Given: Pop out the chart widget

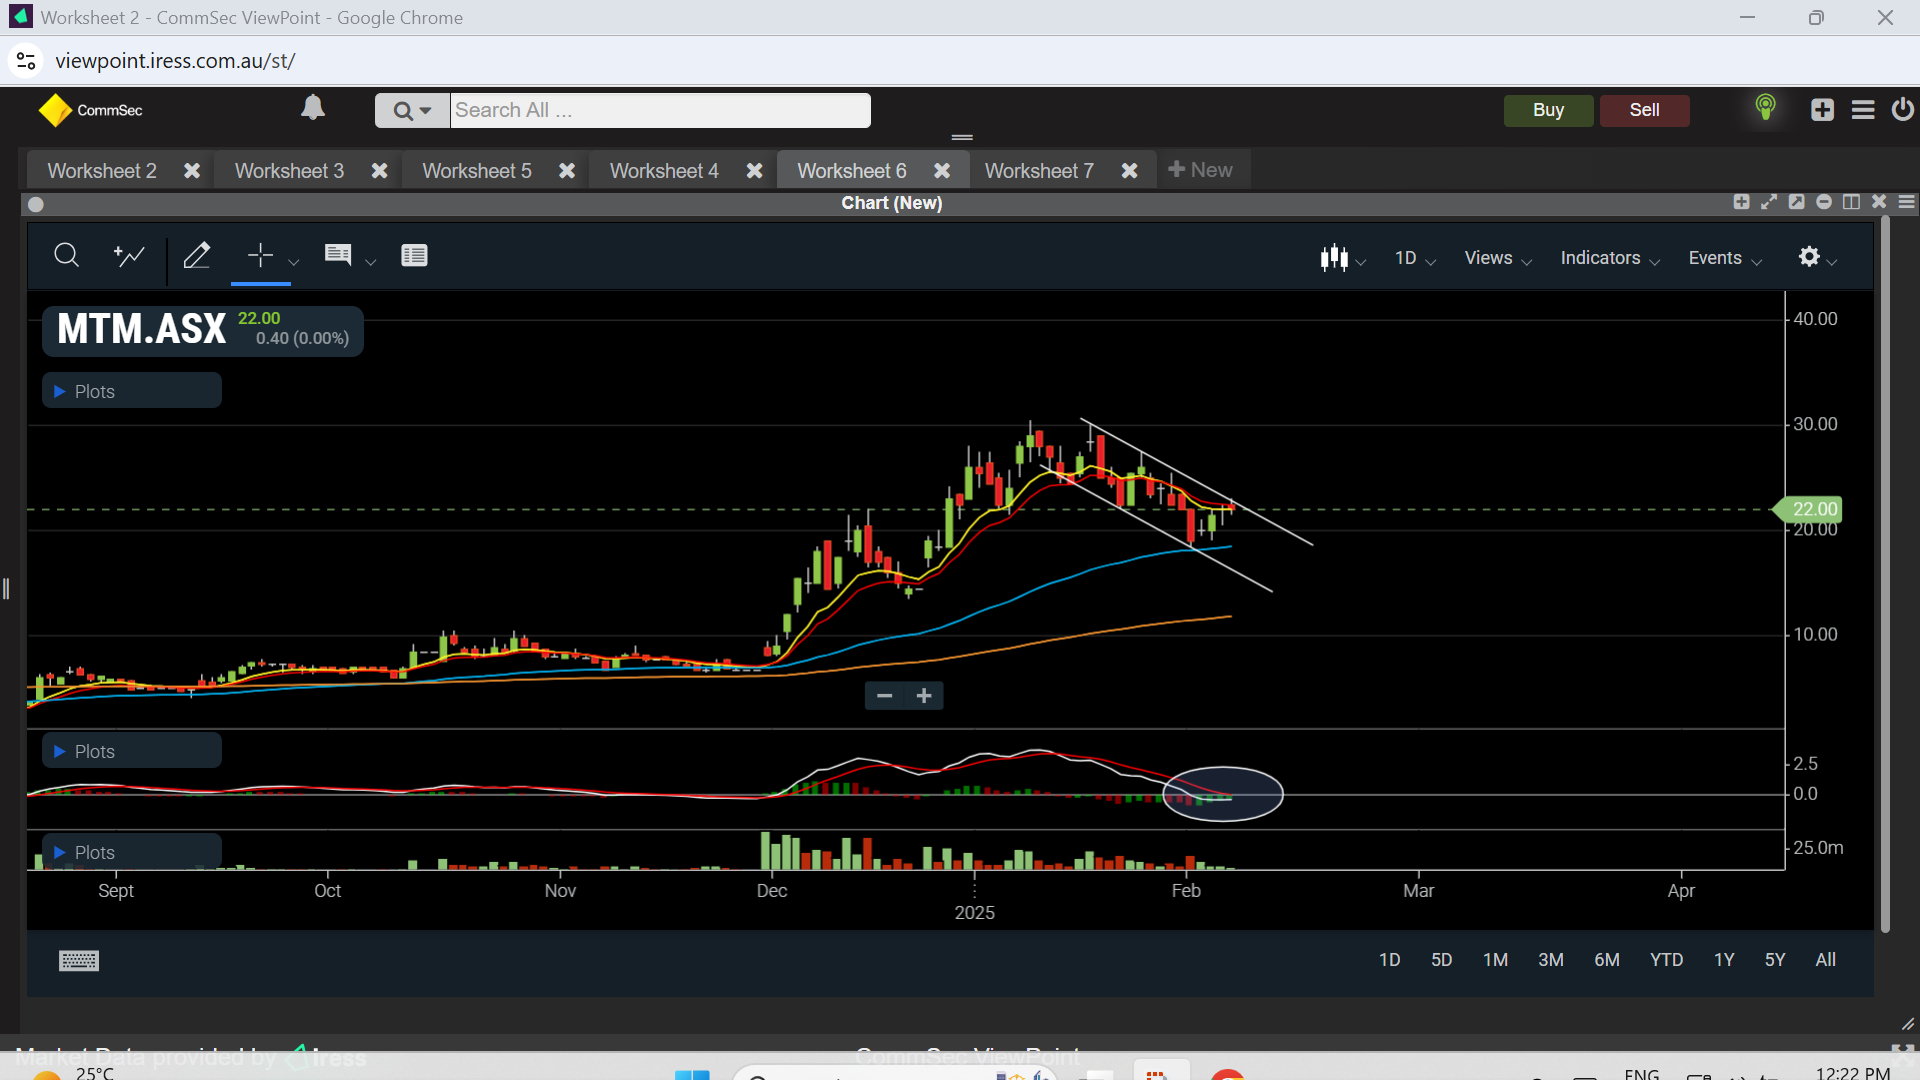Looking at the screenshot, I should [x=1797, y=202].
